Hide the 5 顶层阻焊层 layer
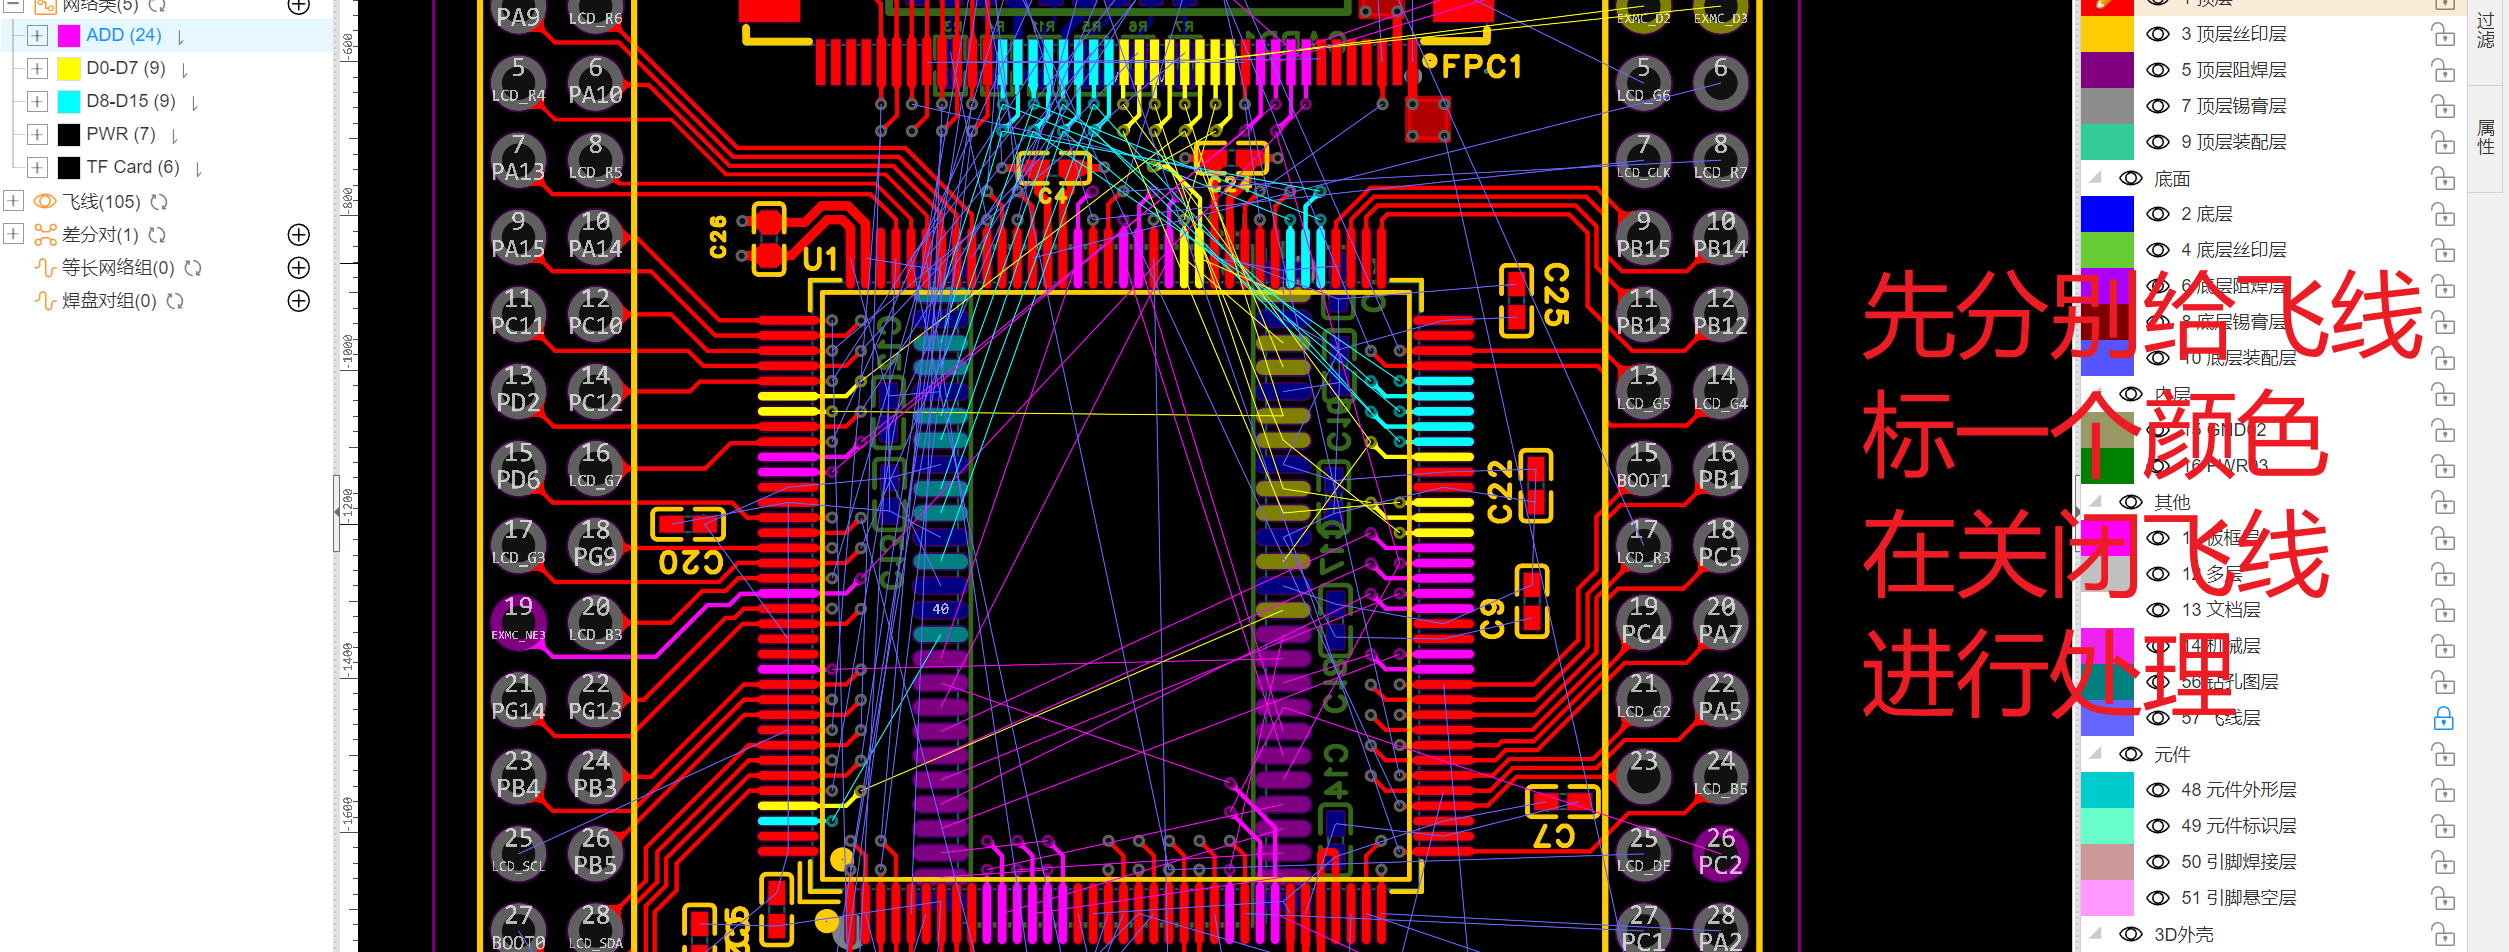The width and height of the screenshot is (2509, 952). (x=2158, y=70)
